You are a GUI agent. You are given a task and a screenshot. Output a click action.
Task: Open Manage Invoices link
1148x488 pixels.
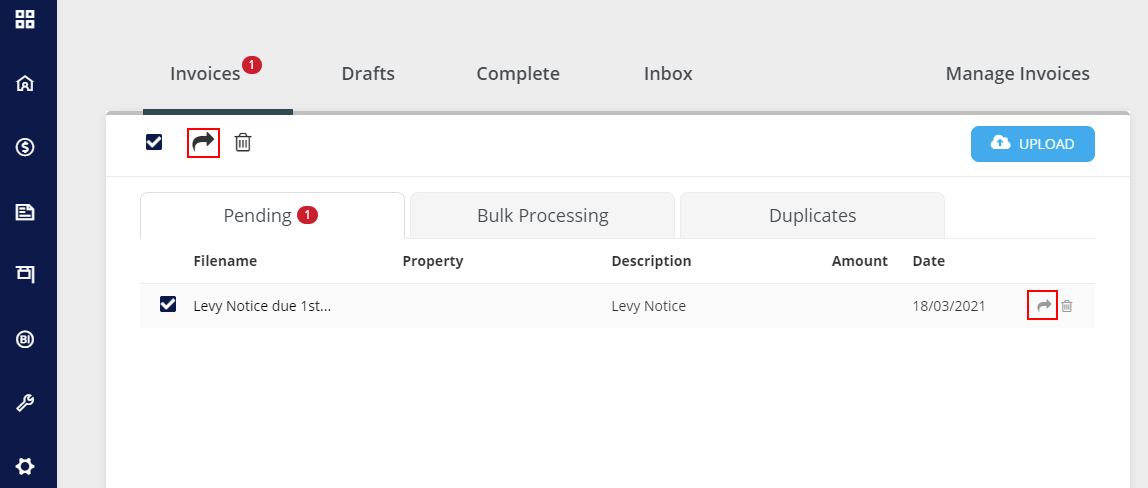(x=1017, y=74)
